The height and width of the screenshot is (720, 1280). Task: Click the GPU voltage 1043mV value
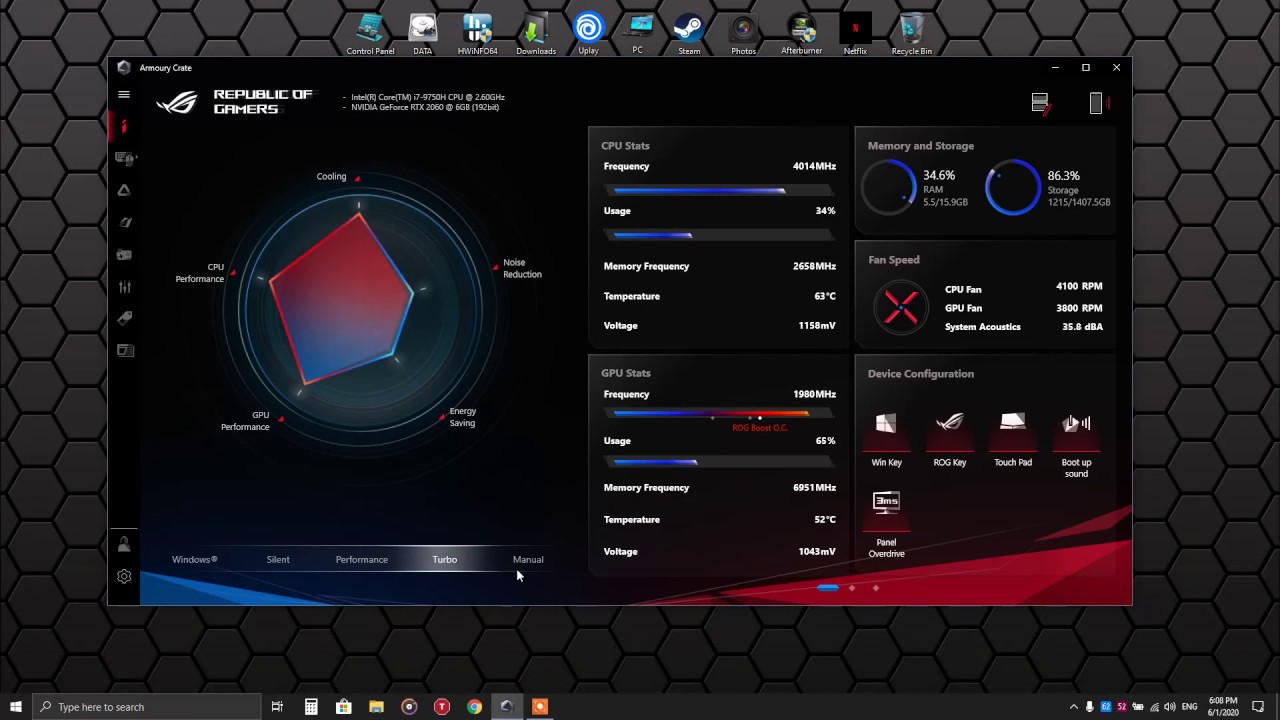point(817,551)
